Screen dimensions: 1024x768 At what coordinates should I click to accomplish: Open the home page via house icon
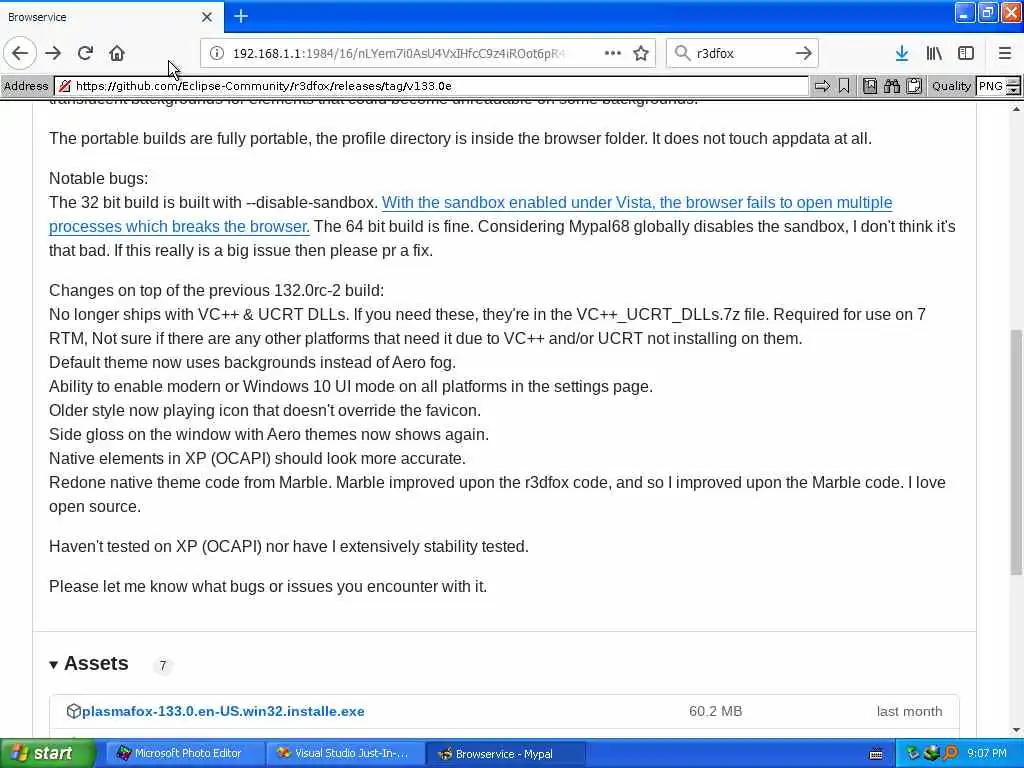tap(117, 53)
